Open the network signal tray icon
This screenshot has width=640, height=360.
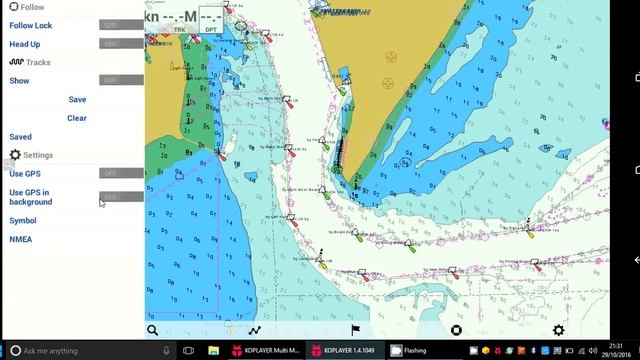(x=581, y=351)
